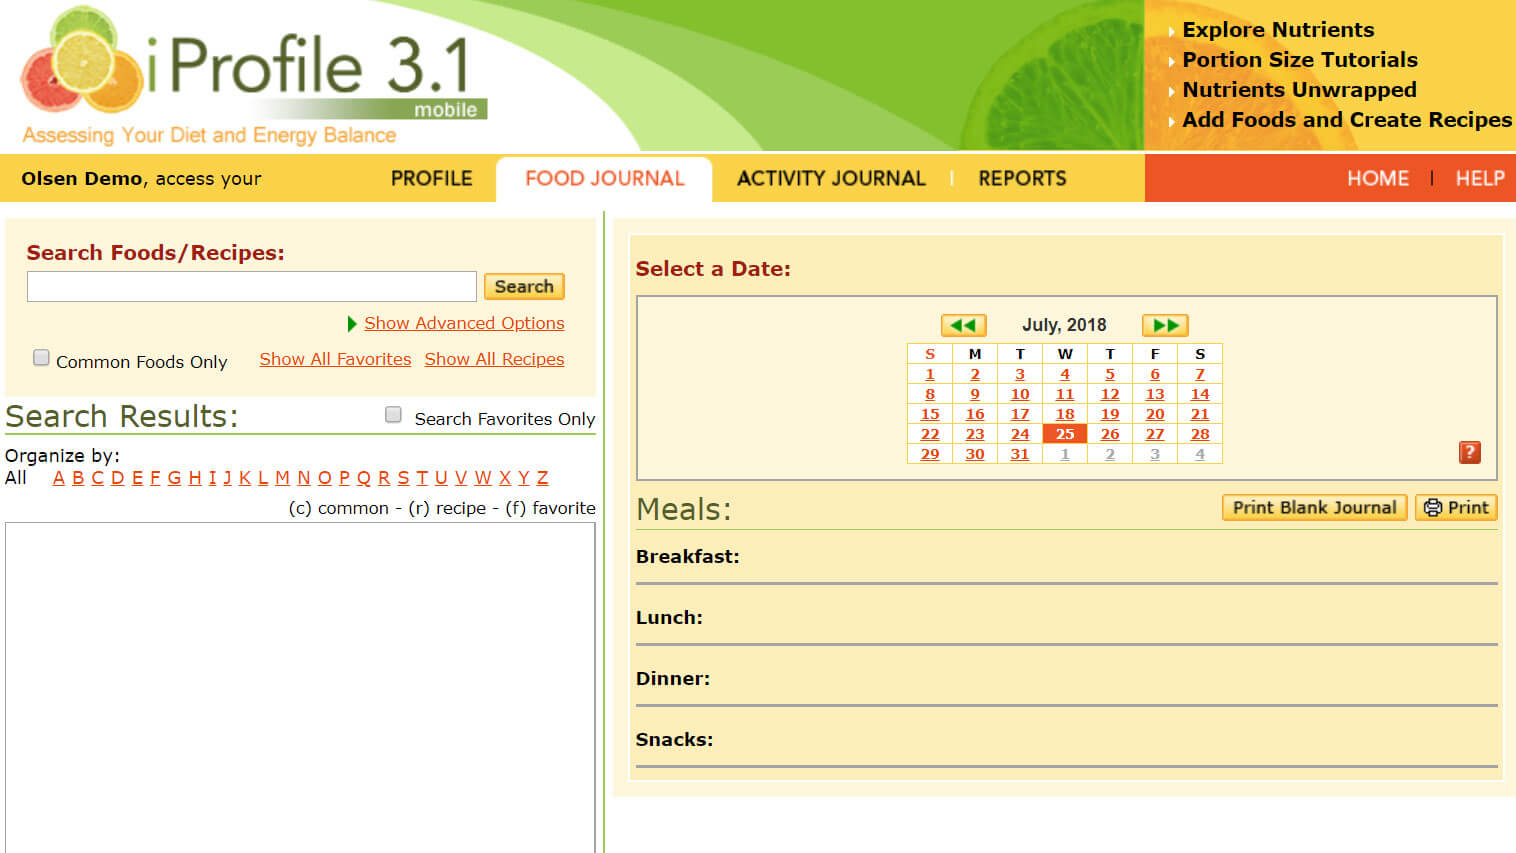This screenshot has height=853, width=1516.
Task: Select July 21 in the calendar
Action: pyautogui.click(x=1200, y=414)
